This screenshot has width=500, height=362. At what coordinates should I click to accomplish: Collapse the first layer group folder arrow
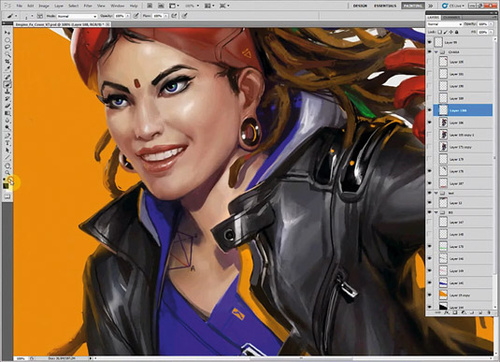(436, 52)
